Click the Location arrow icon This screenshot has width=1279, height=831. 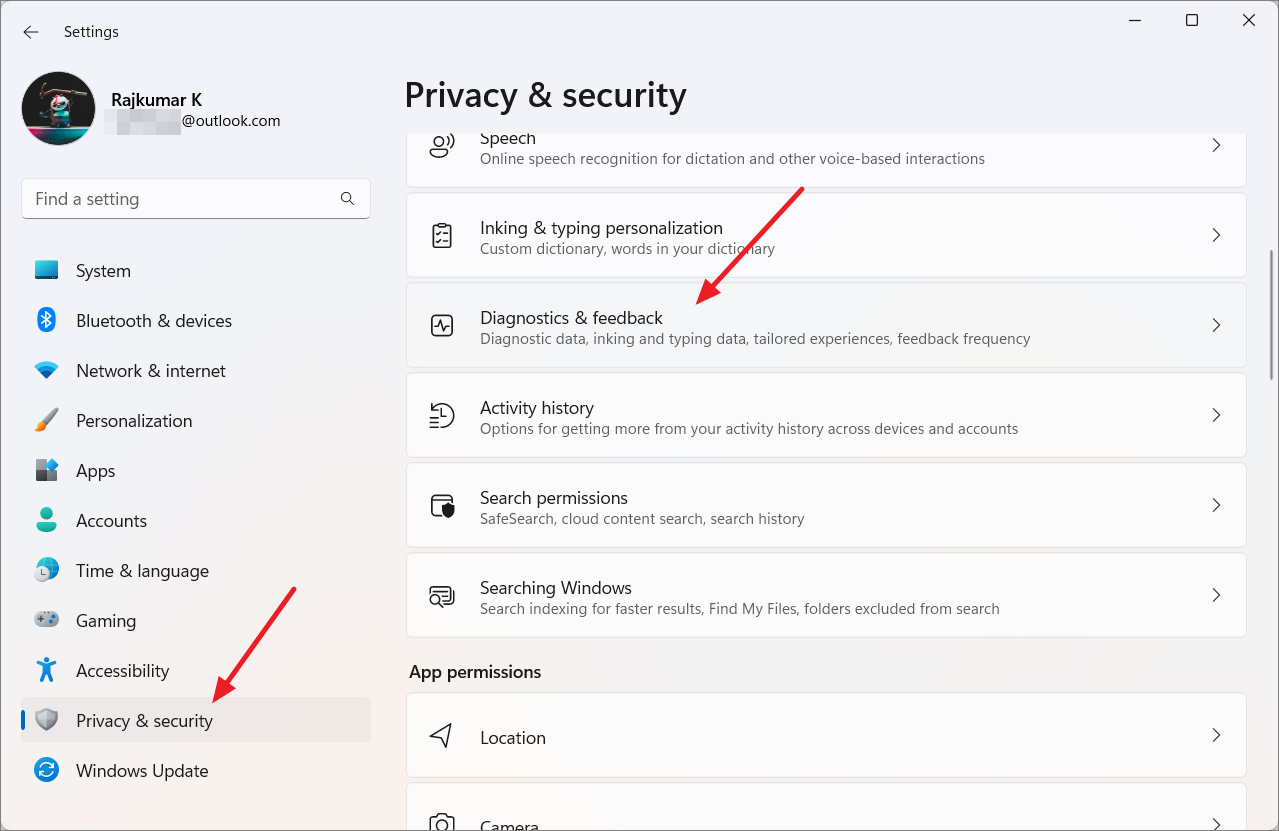tap(442, 737)
